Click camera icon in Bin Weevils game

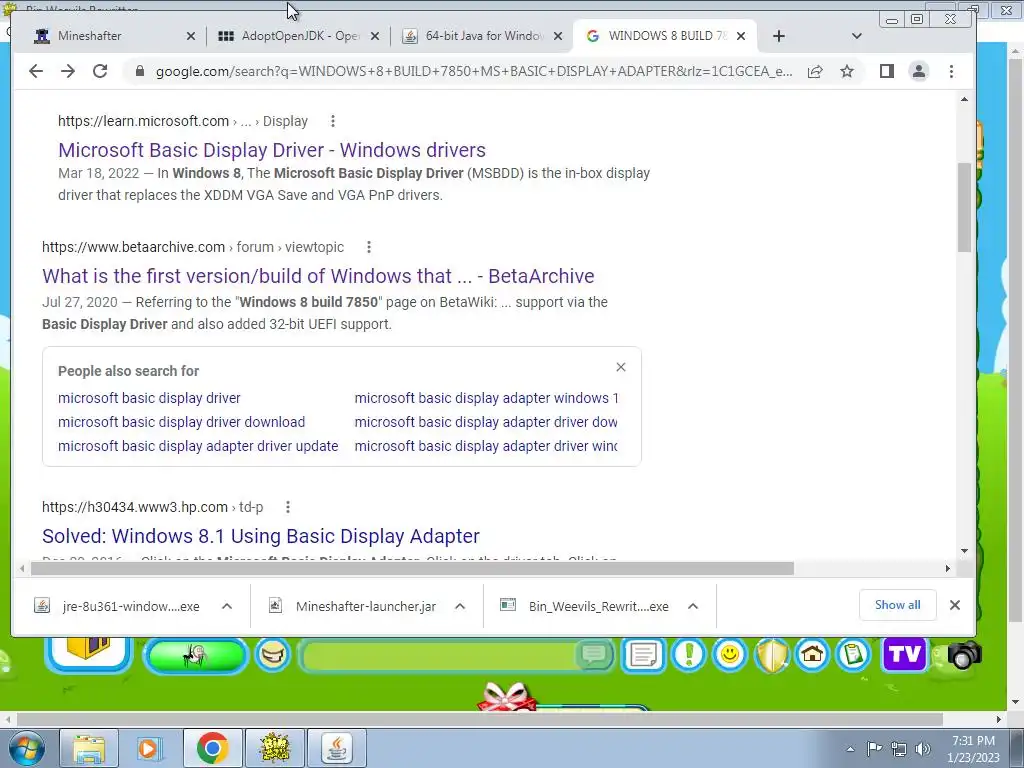click(965, 655)
